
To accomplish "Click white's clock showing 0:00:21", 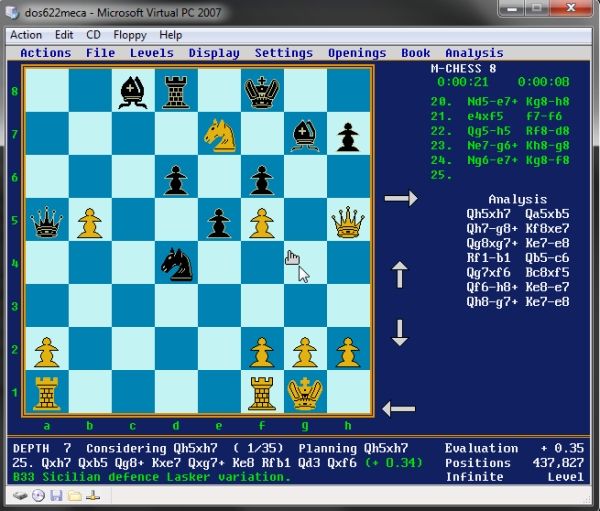I will point(463,82).
